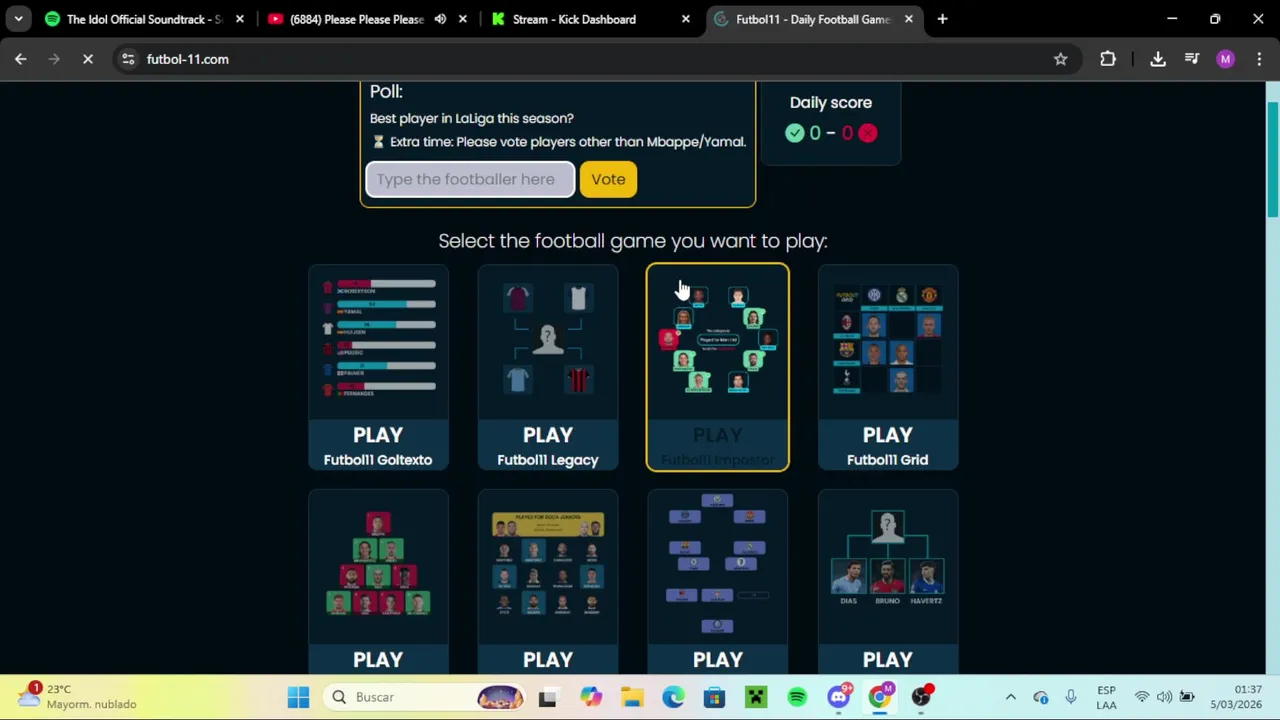Open OBS Studio from the taskbar
The height and width of the screenshot is (720, 1280).
click(921, 697)
